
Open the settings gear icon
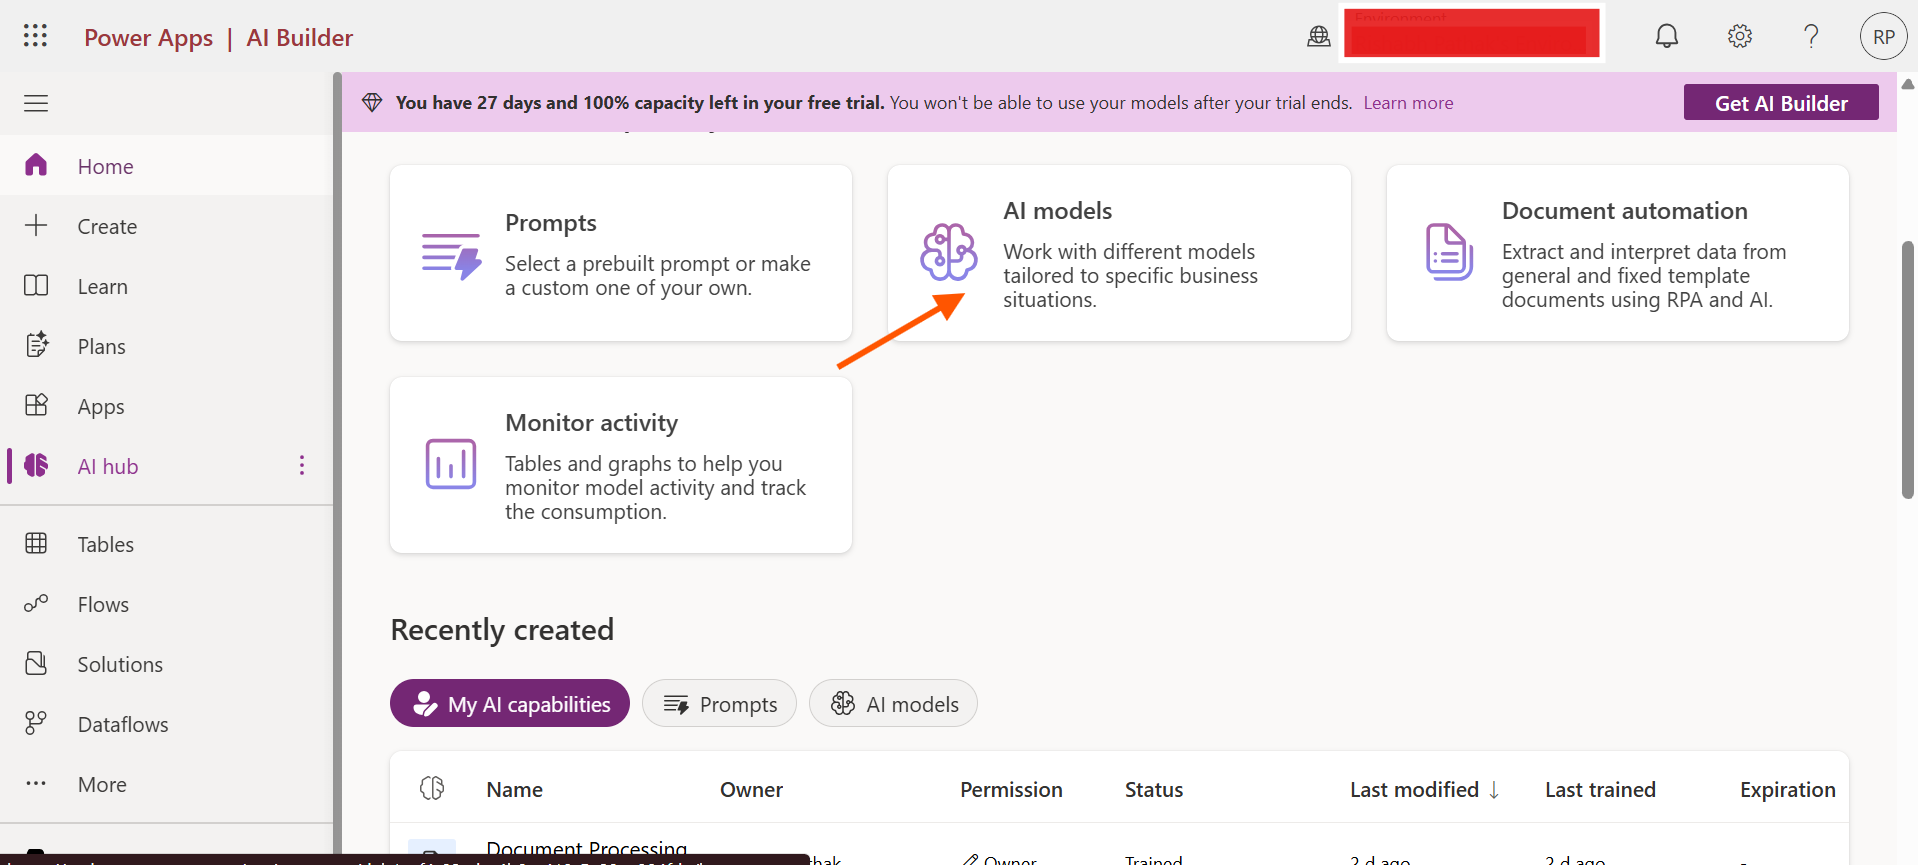point(1739,37)
